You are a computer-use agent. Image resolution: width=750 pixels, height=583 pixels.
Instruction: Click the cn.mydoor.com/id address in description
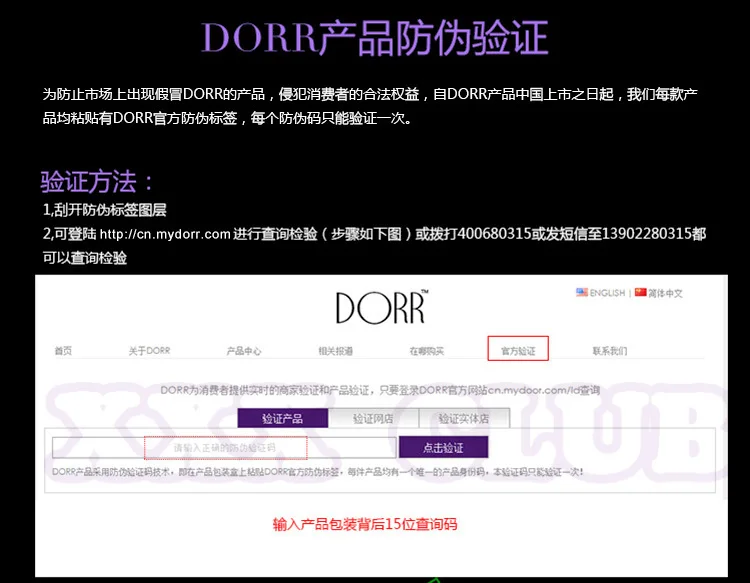click(x=534, y=390)
